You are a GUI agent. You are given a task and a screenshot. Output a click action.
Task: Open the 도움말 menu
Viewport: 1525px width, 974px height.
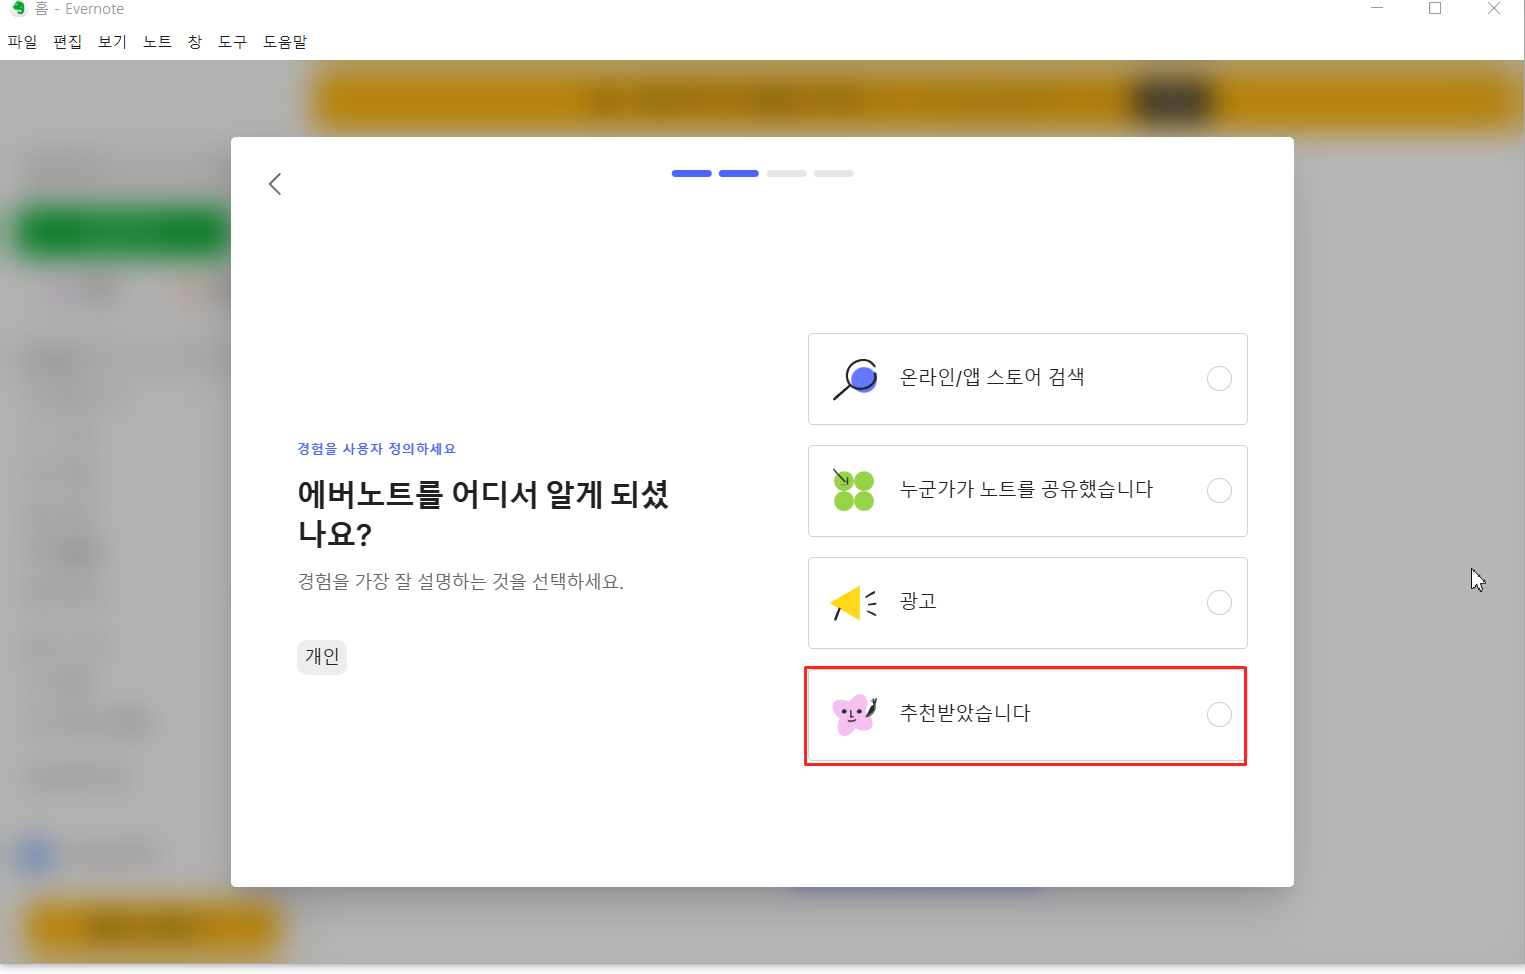tap(285, 42)
